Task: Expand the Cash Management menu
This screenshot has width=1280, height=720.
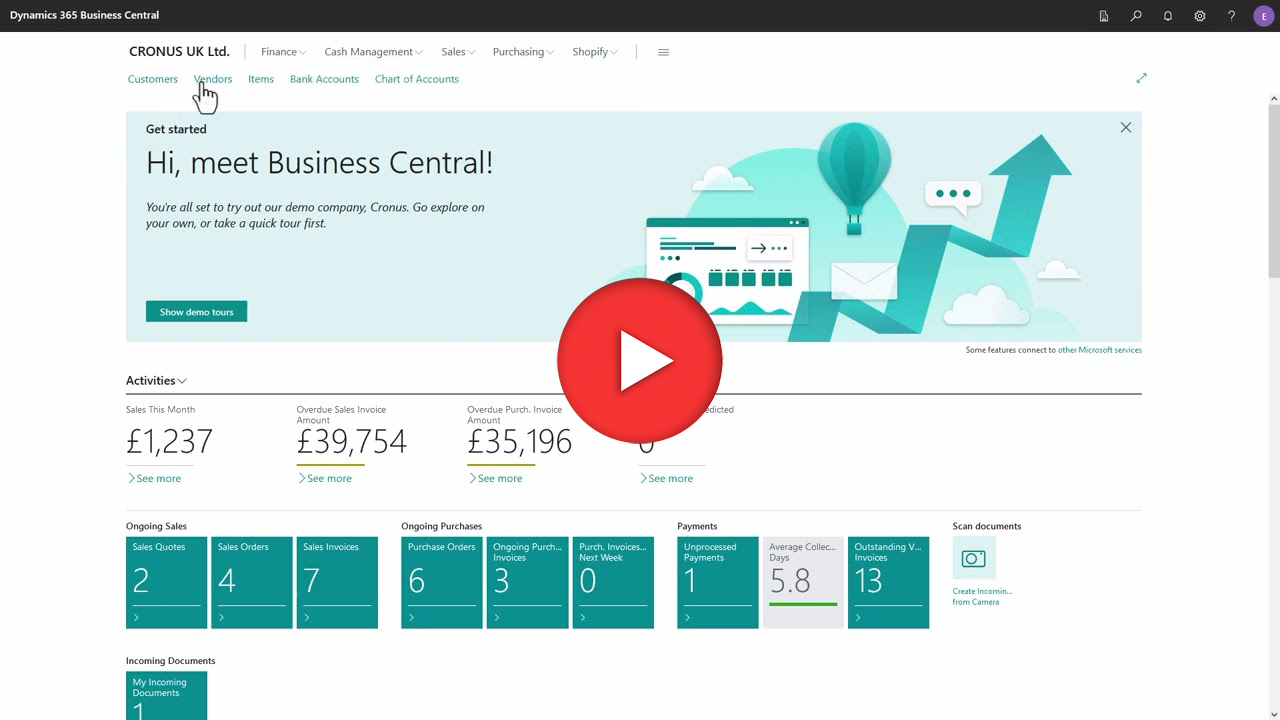Action: 373,52
